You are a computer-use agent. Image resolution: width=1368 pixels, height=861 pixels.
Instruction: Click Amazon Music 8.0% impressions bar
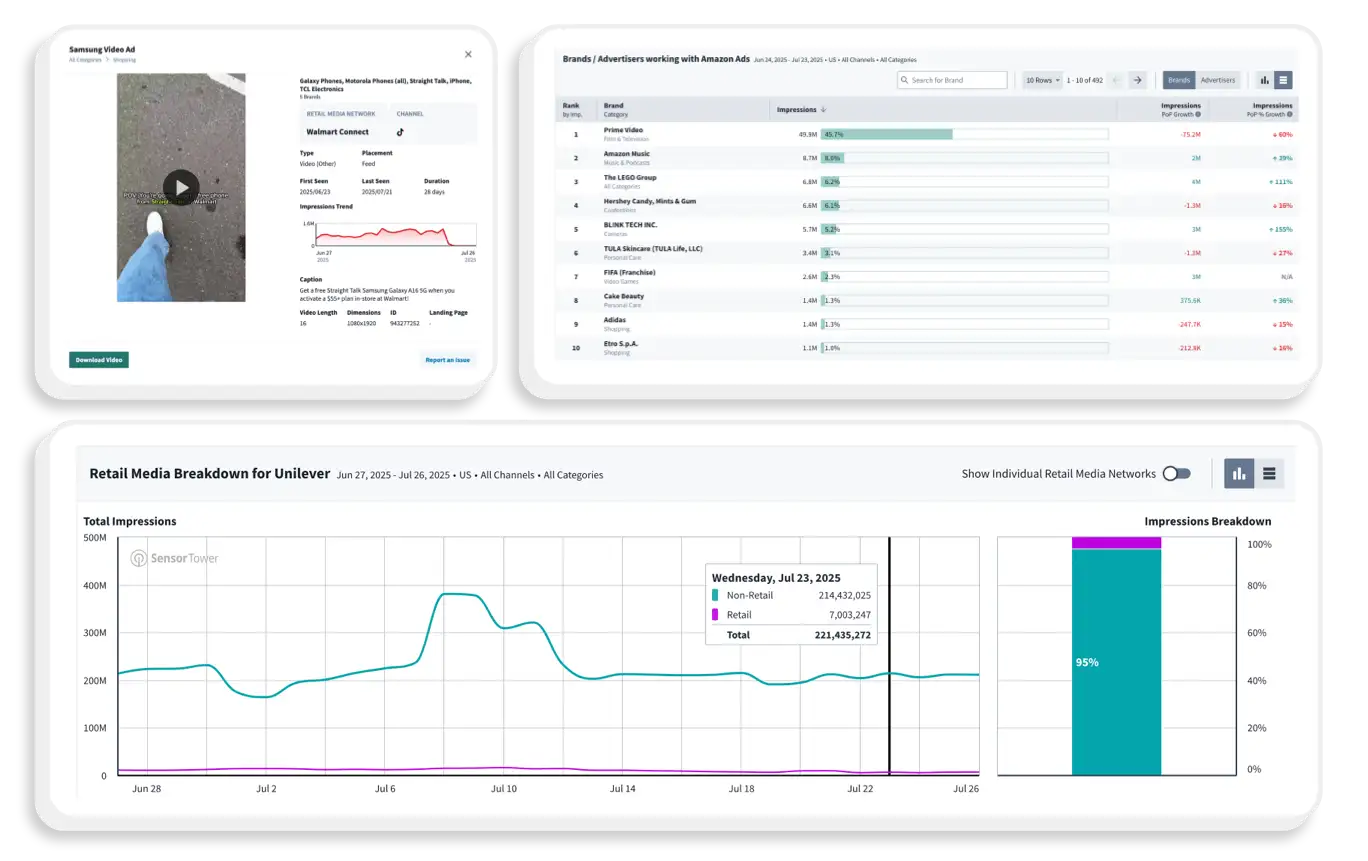tap(833, 158)
